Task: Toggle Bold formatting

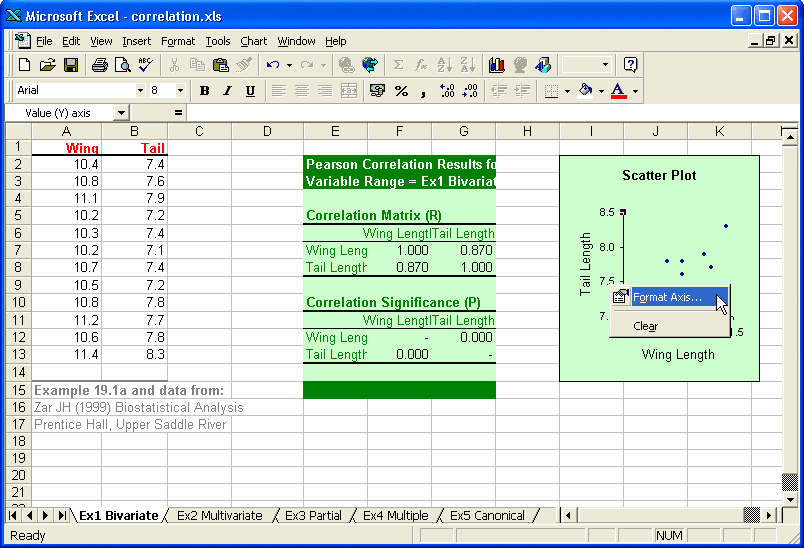Action: 204,90
